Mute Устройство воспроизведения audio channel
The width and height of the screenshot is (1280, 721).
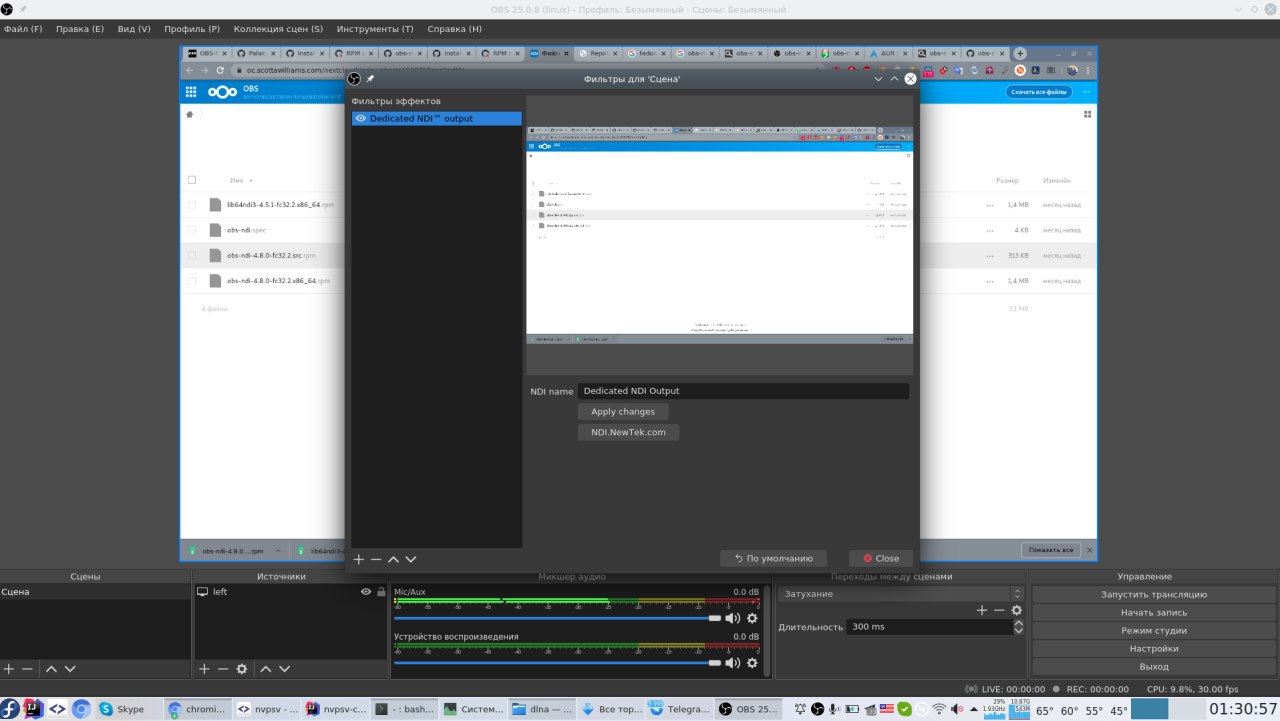(x=733, y=662)
